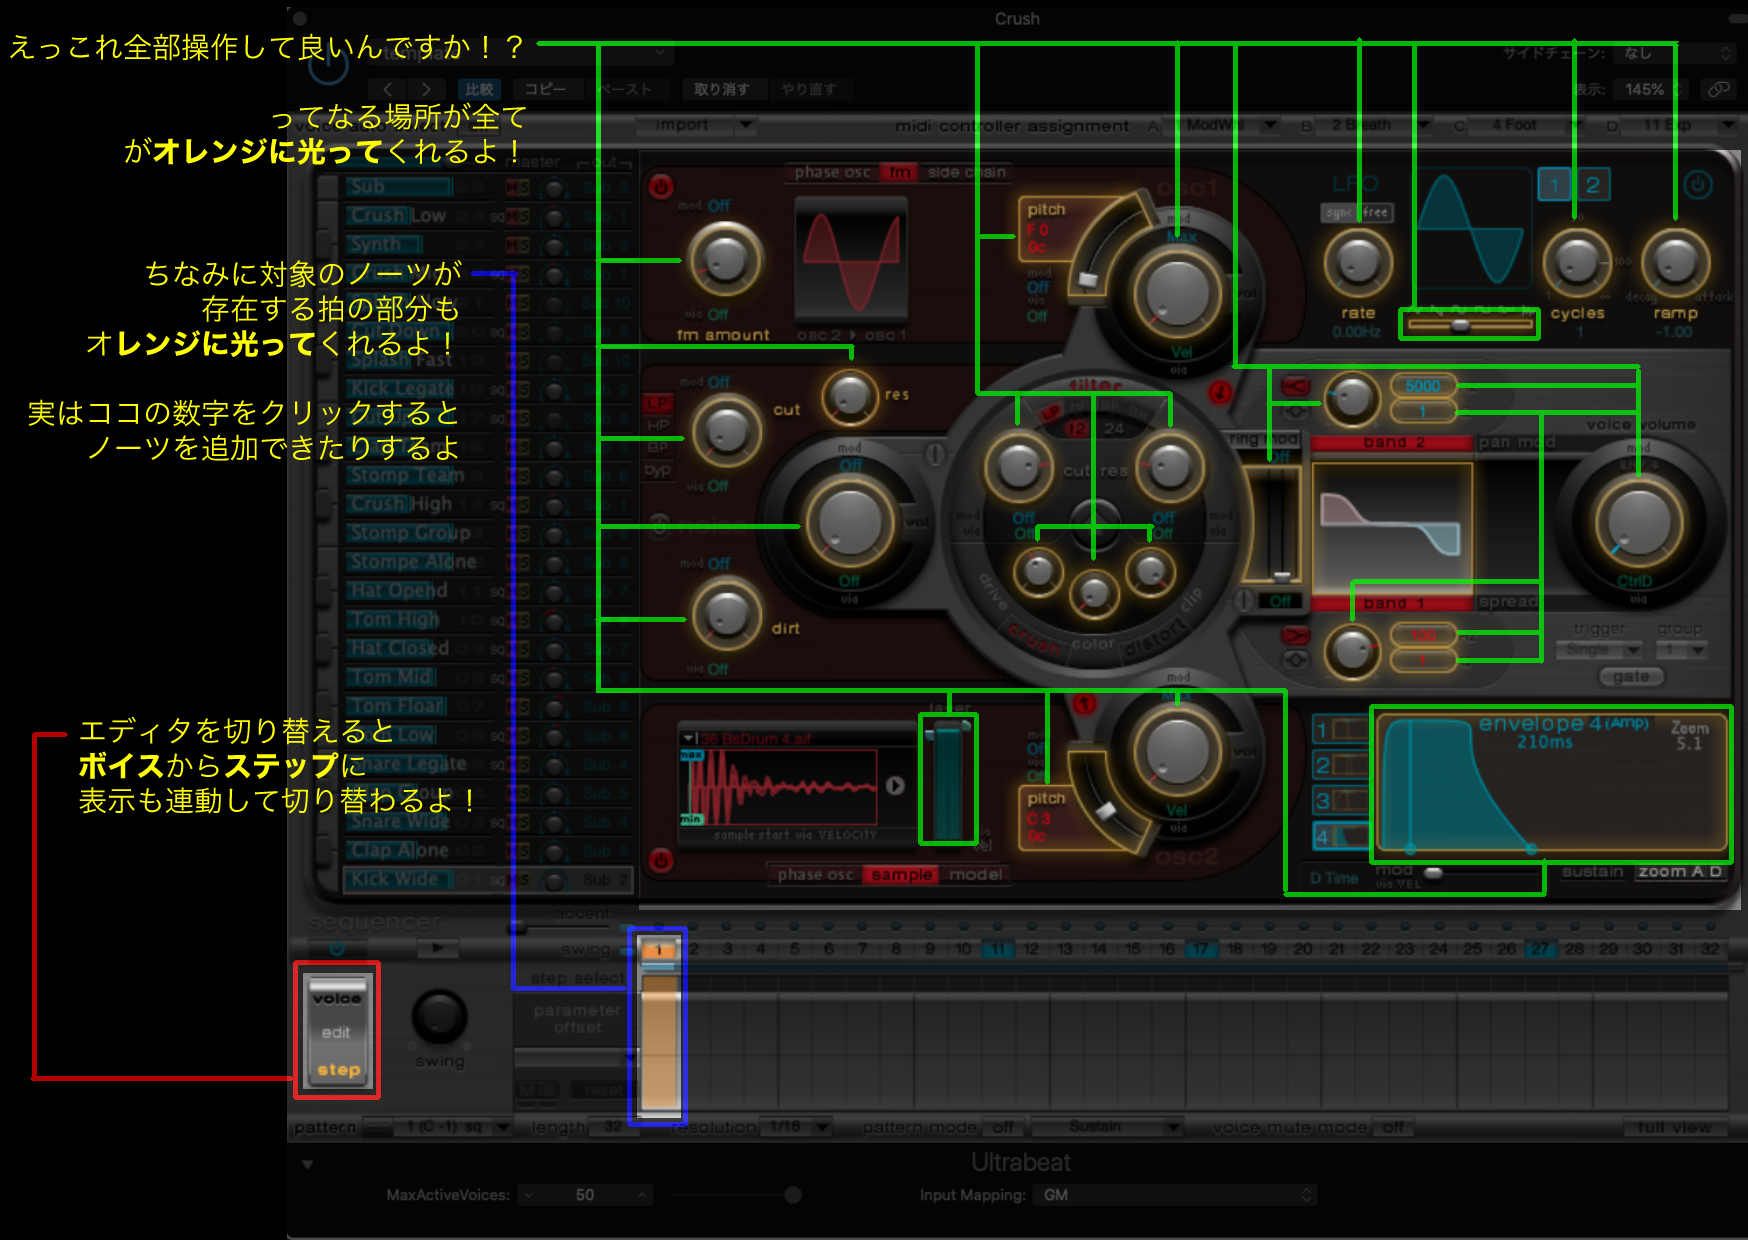Switch osc2 to sample mode
Viewport: 1748px width, 1240px height.
901,874
